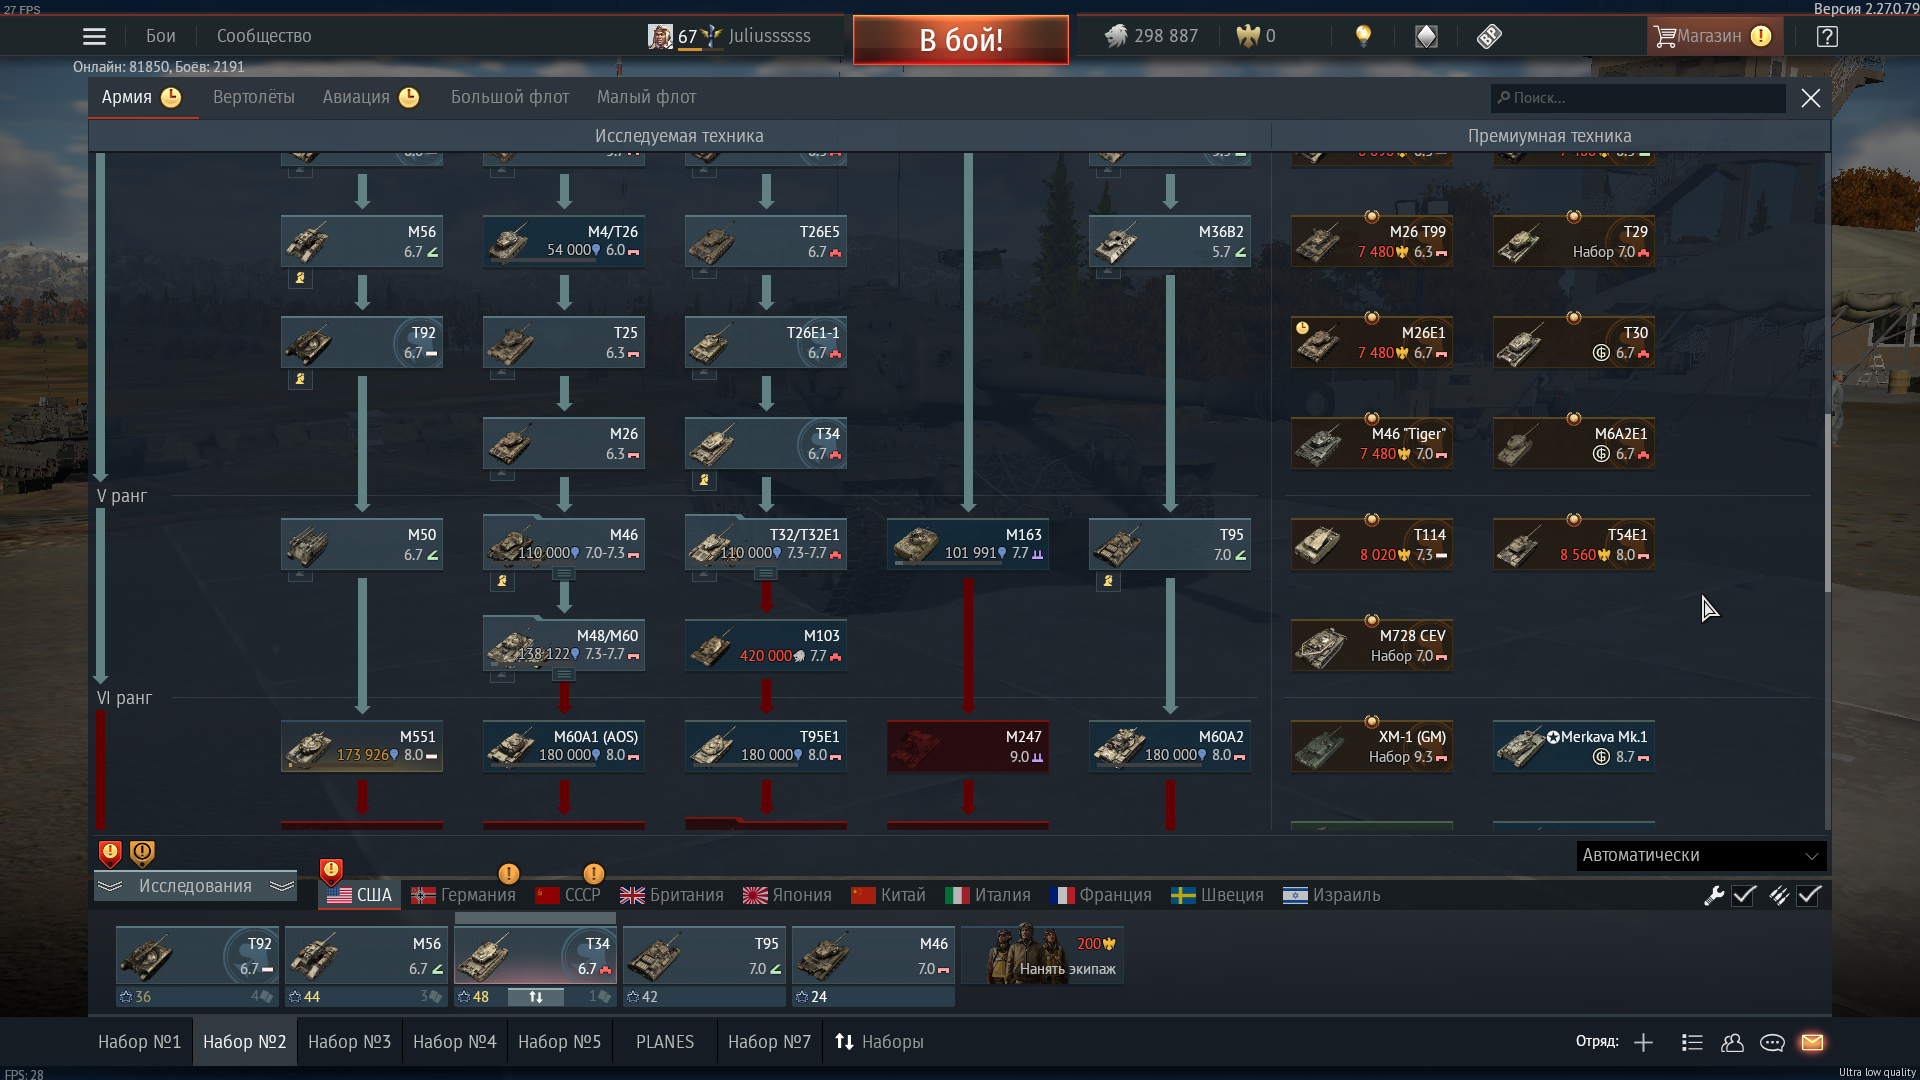Switch to the Авиация tab
1920x1080 pixels.
tap(370, 97)
